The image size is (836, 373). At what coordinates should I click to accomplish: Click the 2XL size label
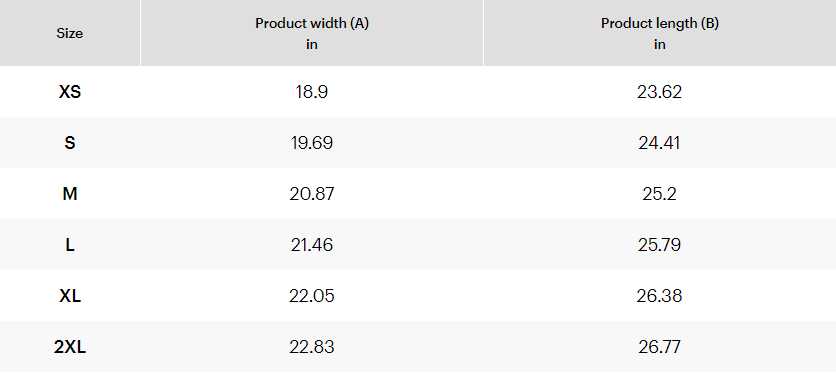(x=70, y=347)
